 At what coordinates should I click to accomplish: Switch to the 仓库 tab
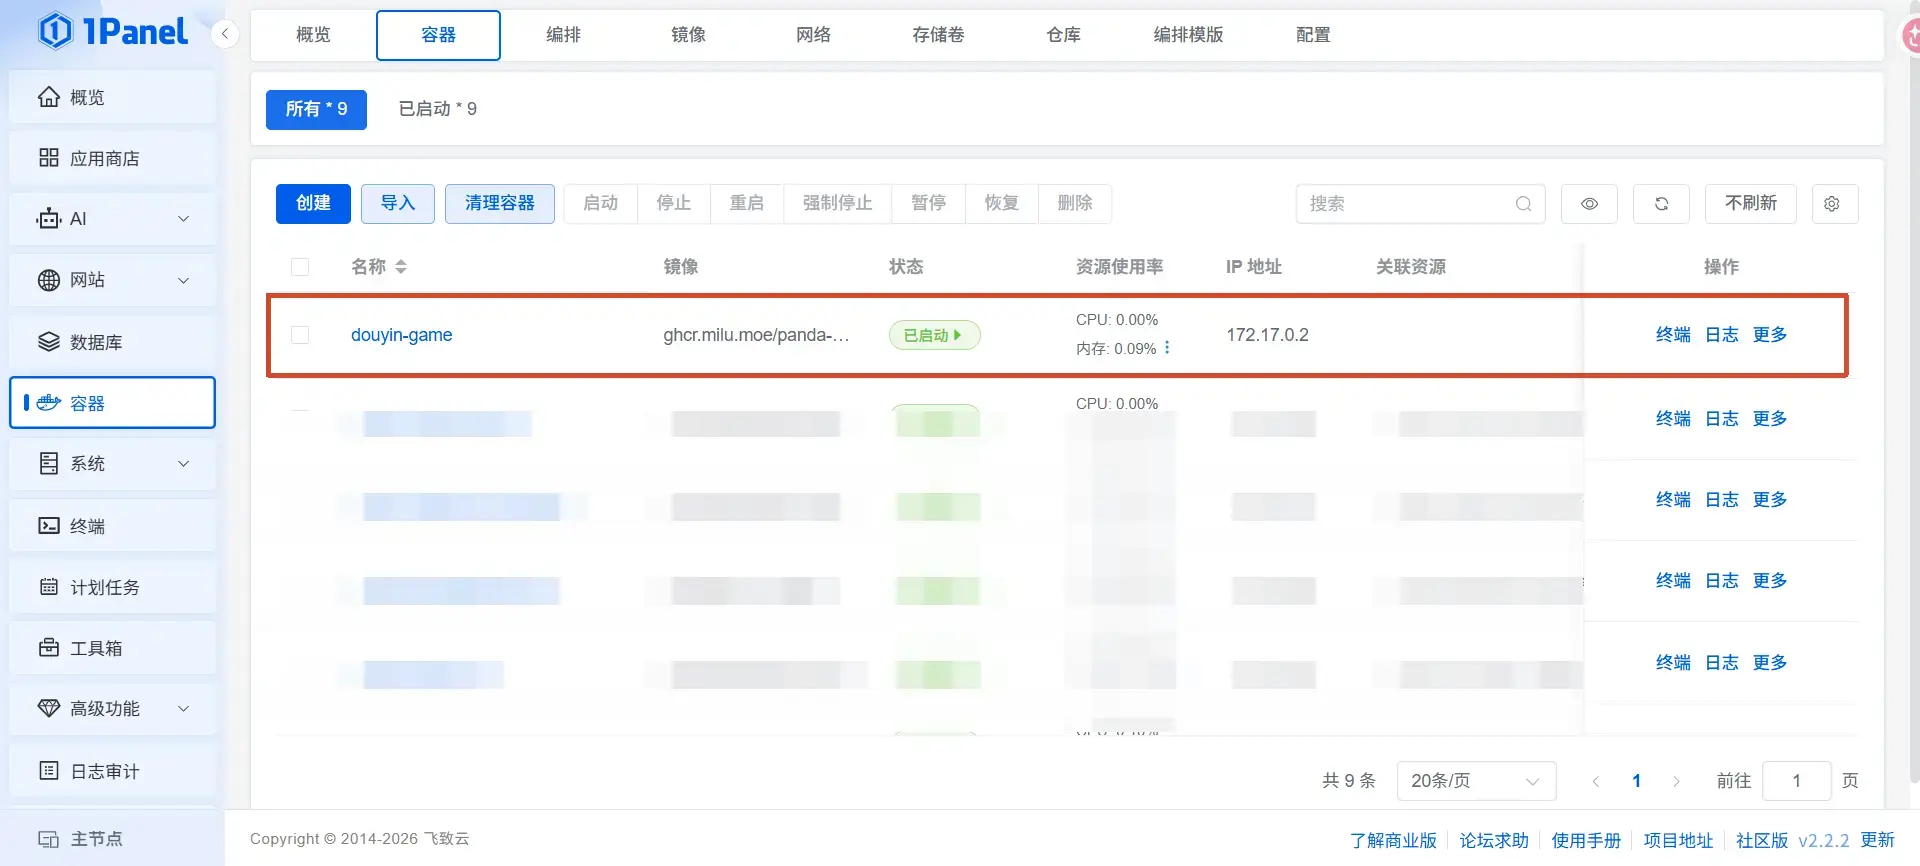[x=1063, y=35]
